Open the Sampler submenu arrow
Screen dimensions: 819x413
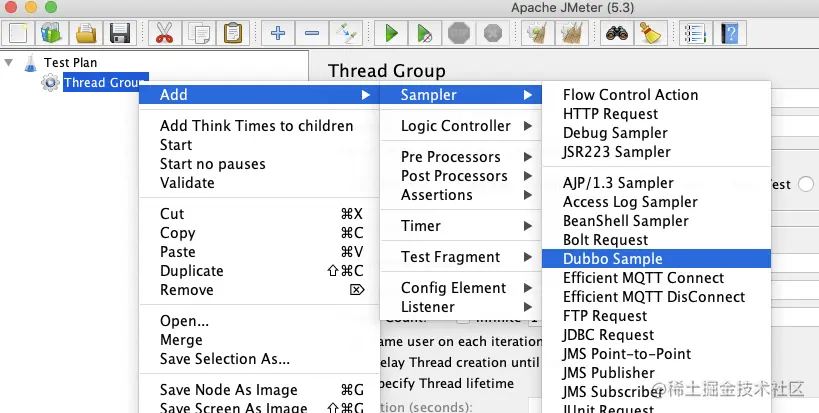[528, 95]
